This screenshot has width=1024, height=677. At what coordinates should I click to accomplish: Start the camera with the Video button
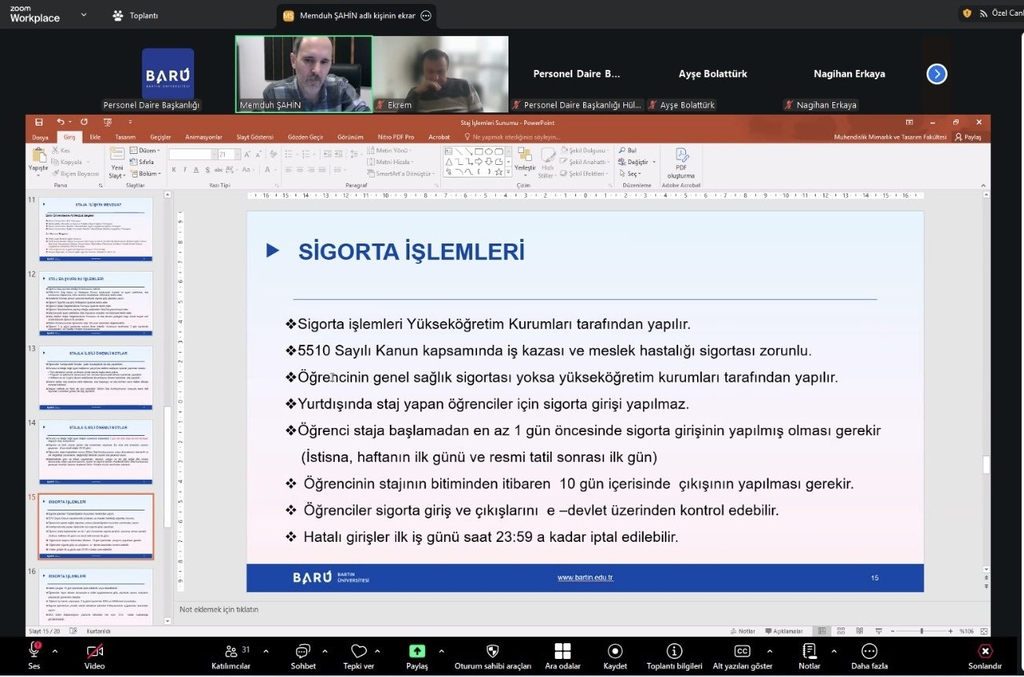click(94, 651)
